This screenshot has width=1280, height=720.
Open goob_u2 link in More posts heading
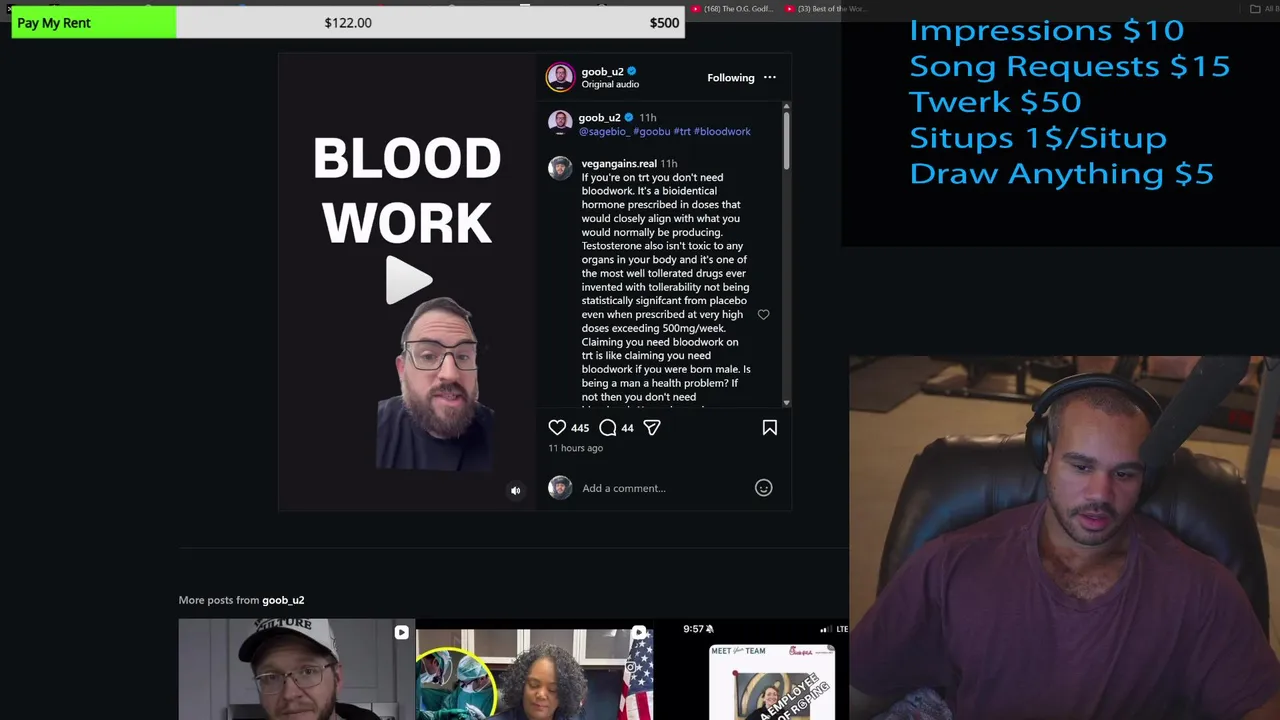pyautogui.click(x=283, y=600)
